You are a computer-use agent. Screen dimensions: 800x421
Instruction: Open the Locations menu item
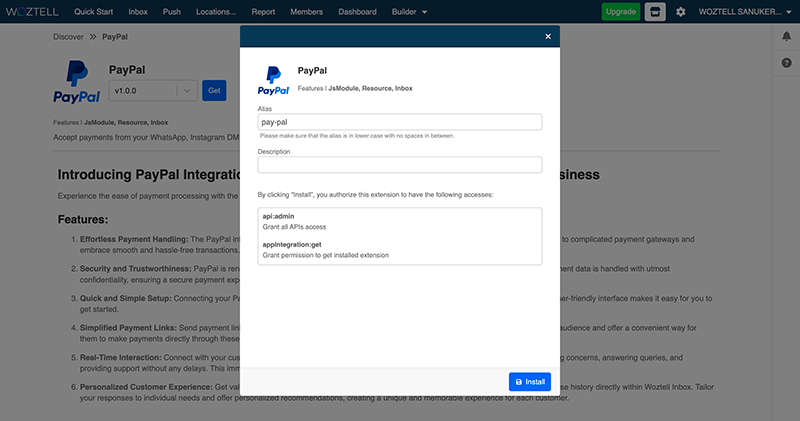coord(216,12)
